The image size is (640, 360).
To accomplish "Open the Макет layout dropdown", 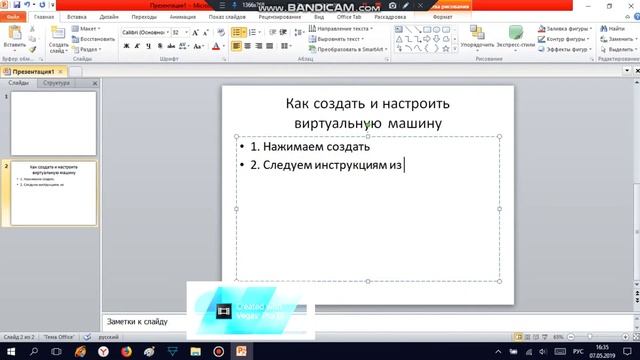I will click(x=86, y=29).
